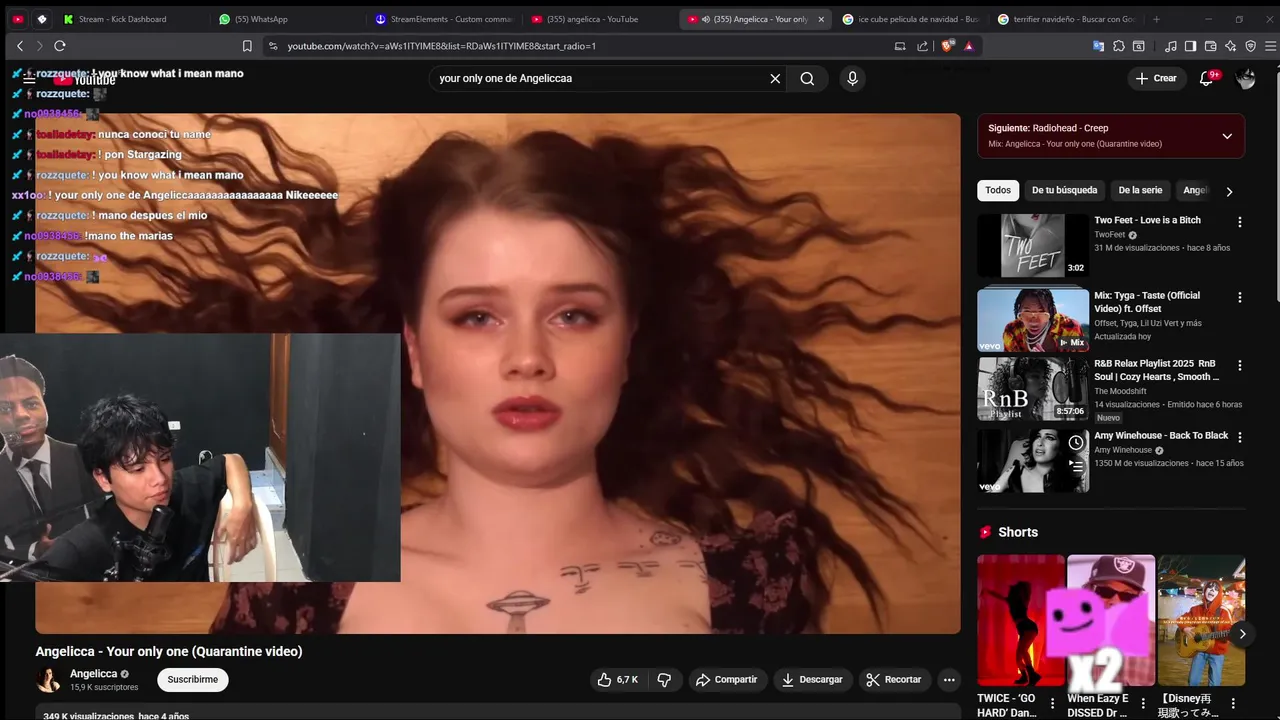Open options menu for R&B Relax Playlist
1280x720 pixels.
1240,367
